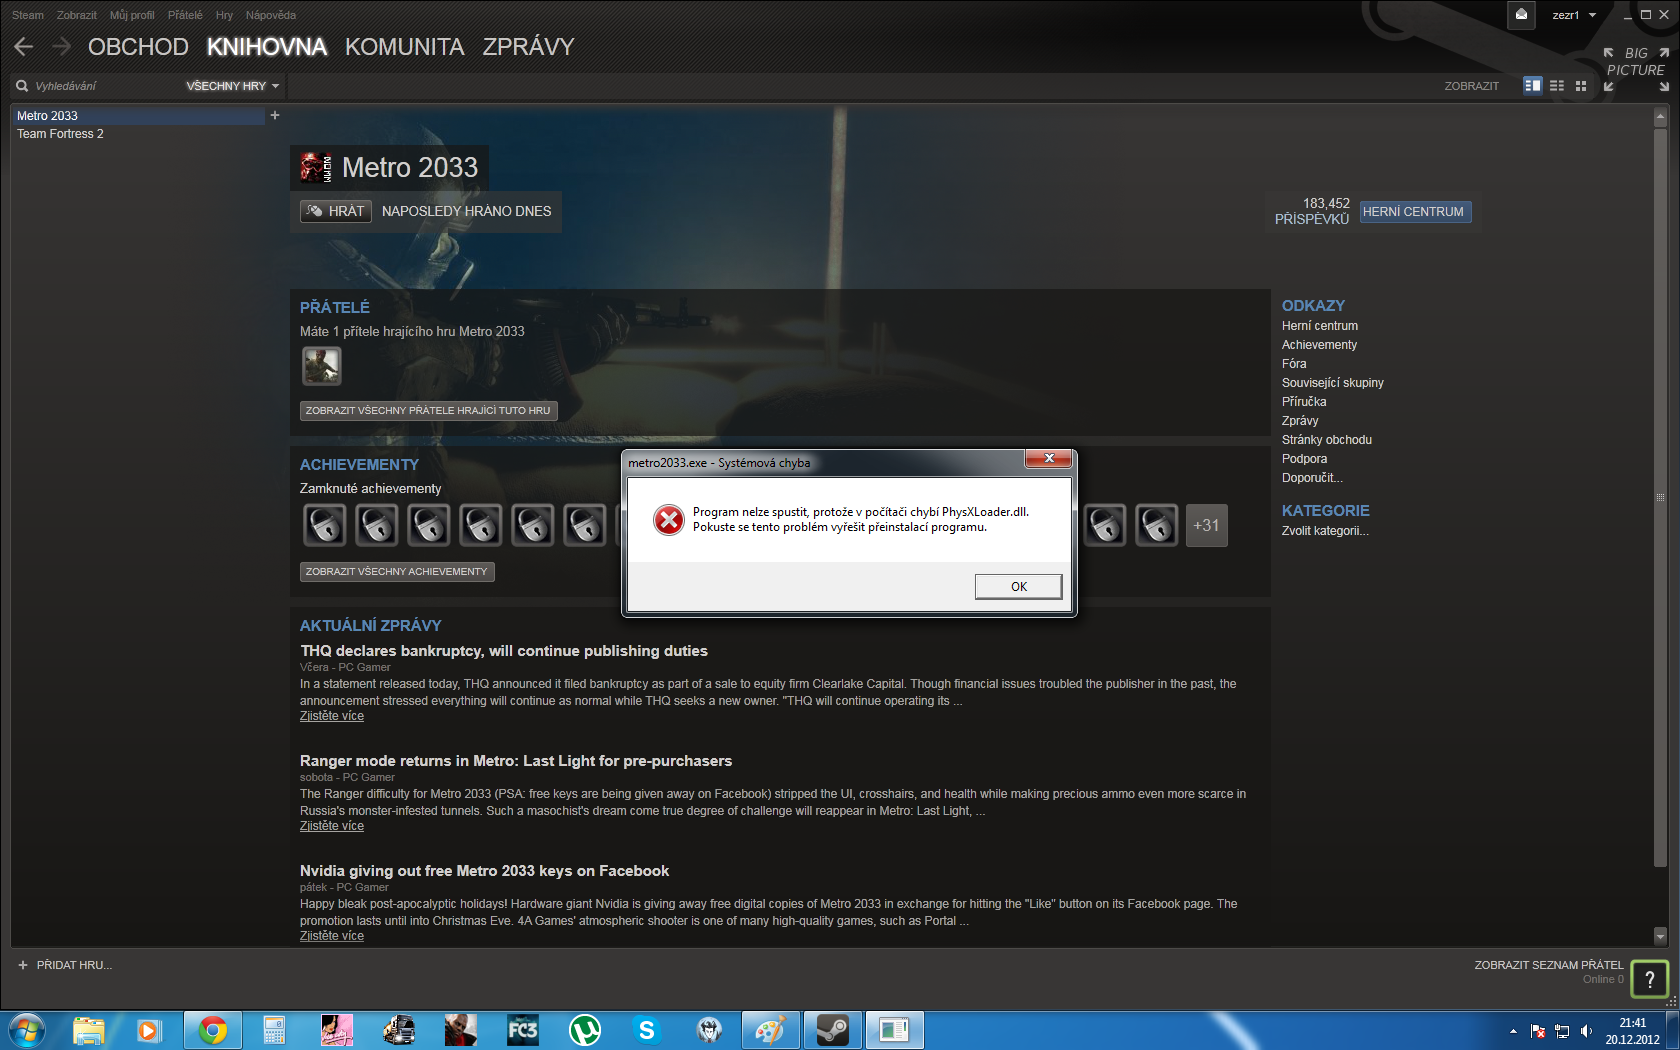Expand the VŠECHNY HRY filter dropdown
Screen dimensions: 1680x1050
(x=233, y=86)
